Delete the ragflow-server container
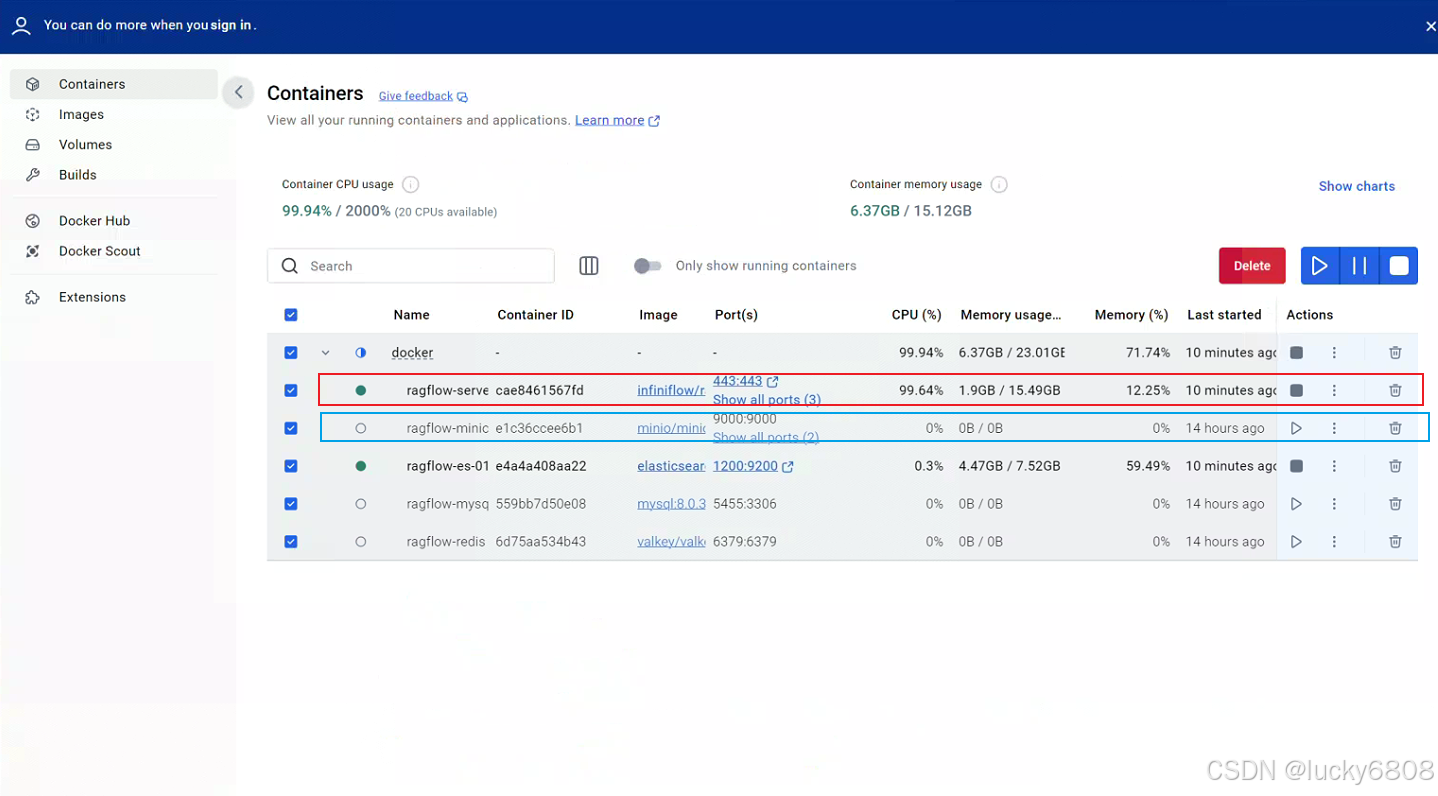This screenshot has height=796, width=1438. [1395, 391]
